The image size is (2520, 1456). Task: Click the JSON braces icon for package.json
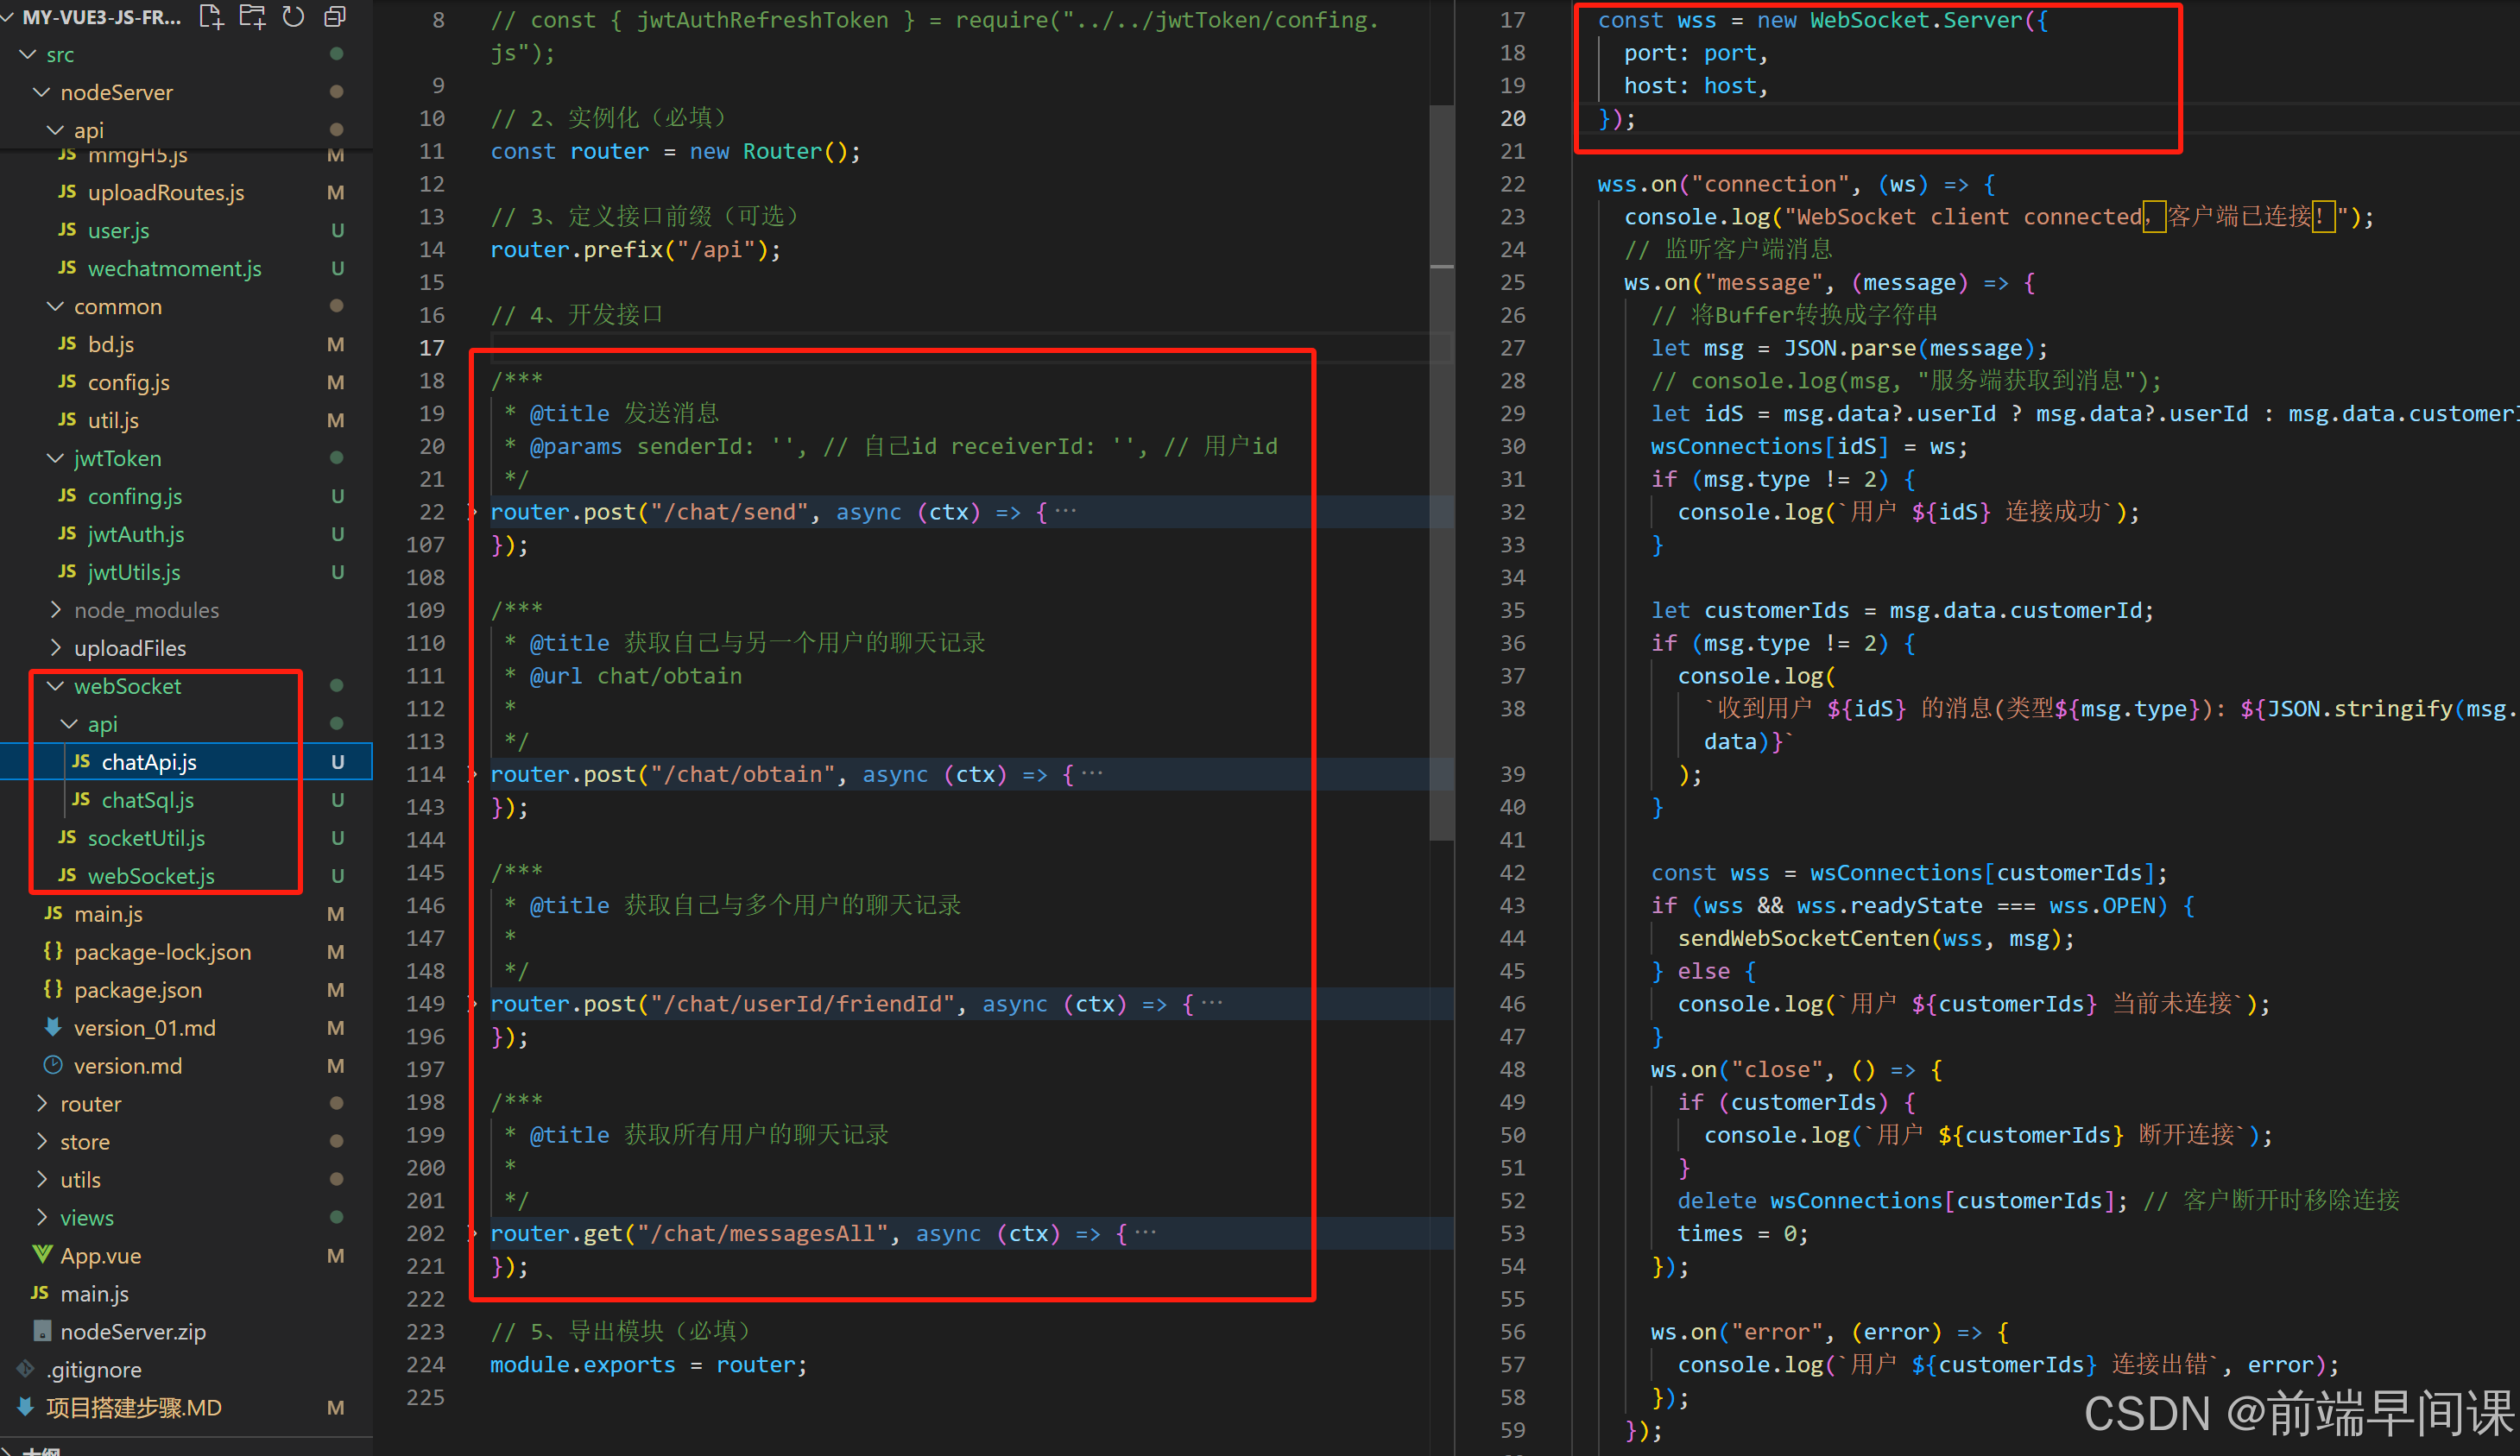pyautogui.click(x=53, y=990)
